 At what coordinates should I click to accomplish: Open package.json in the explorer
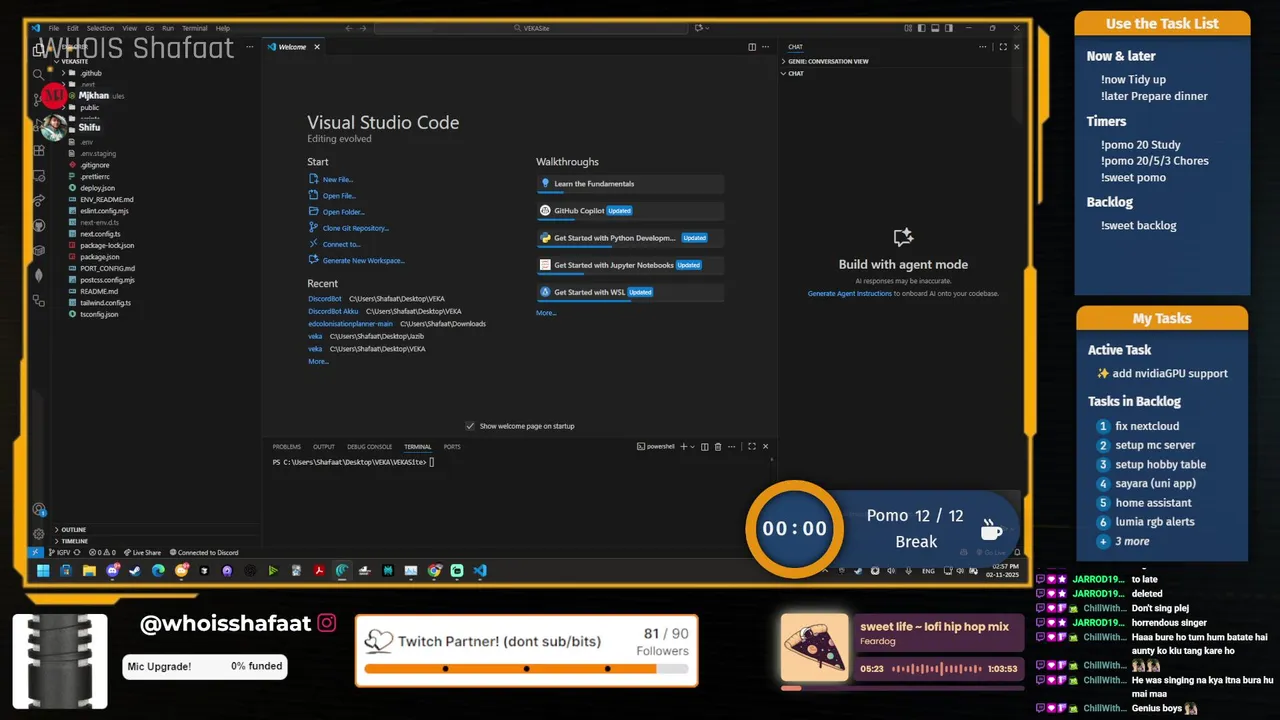[x=100, y=257]
